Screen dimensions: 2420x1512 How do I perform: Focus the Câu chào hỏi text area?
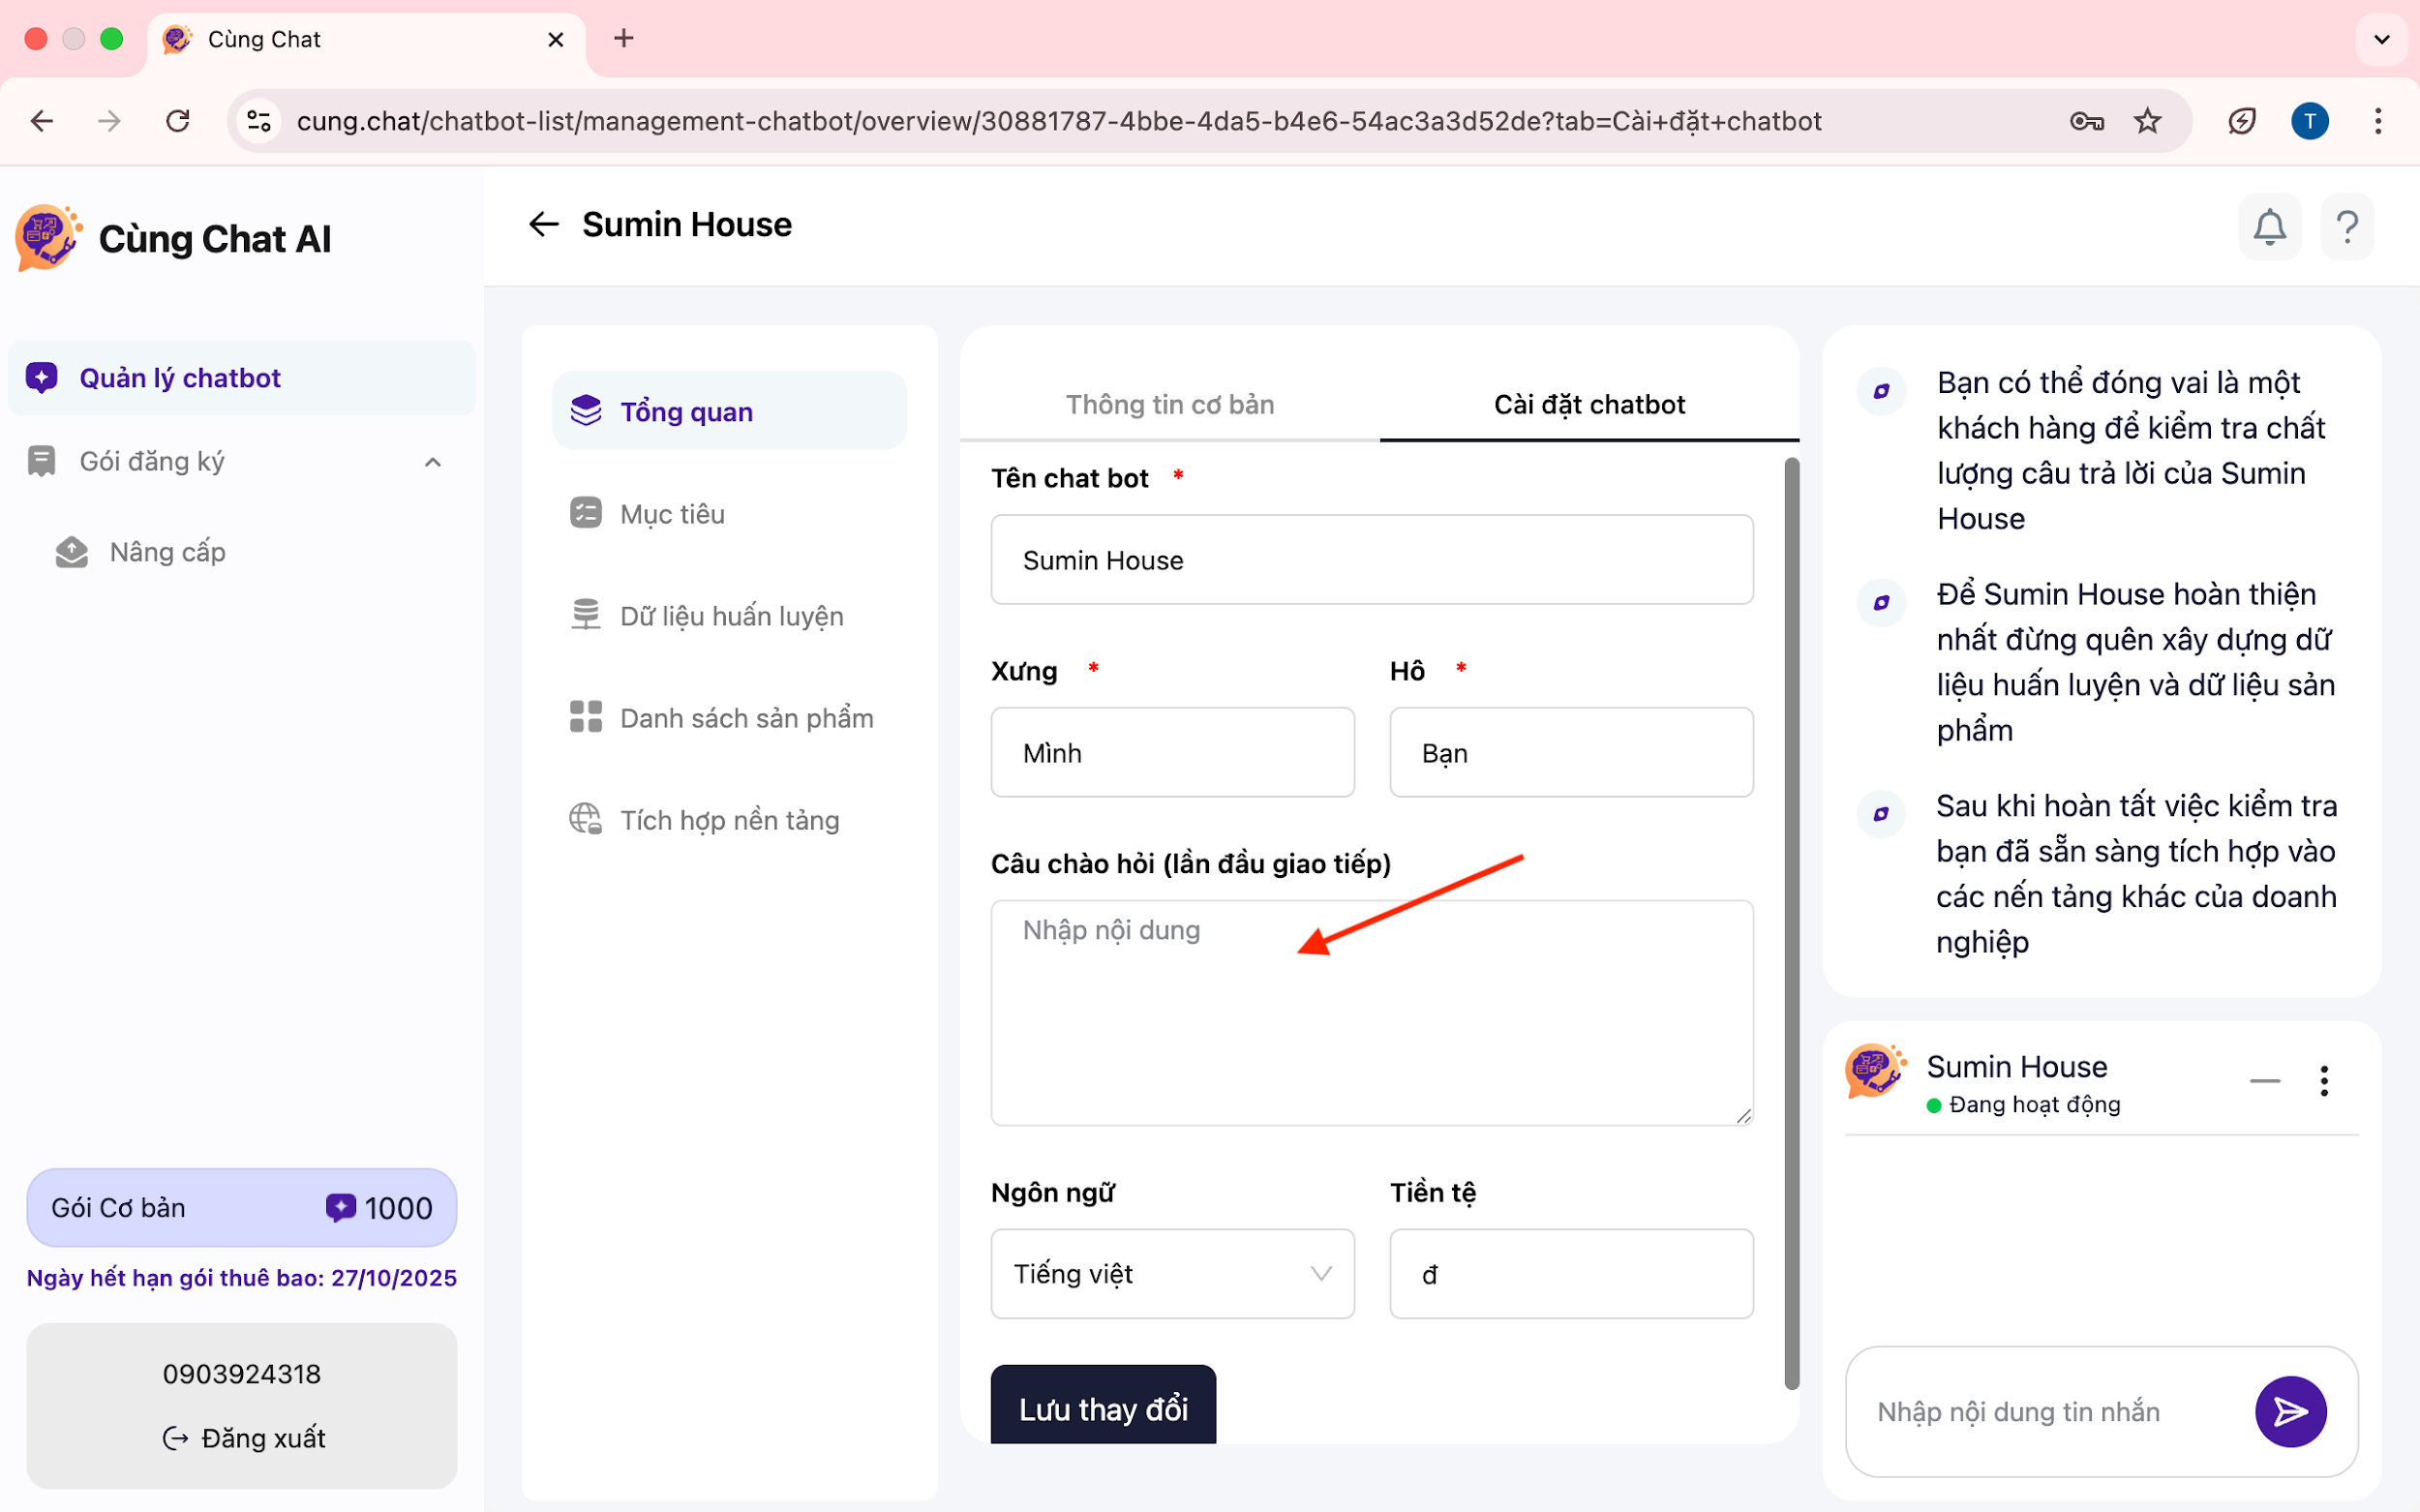pyautogui.click(x=1371, y=1012)
